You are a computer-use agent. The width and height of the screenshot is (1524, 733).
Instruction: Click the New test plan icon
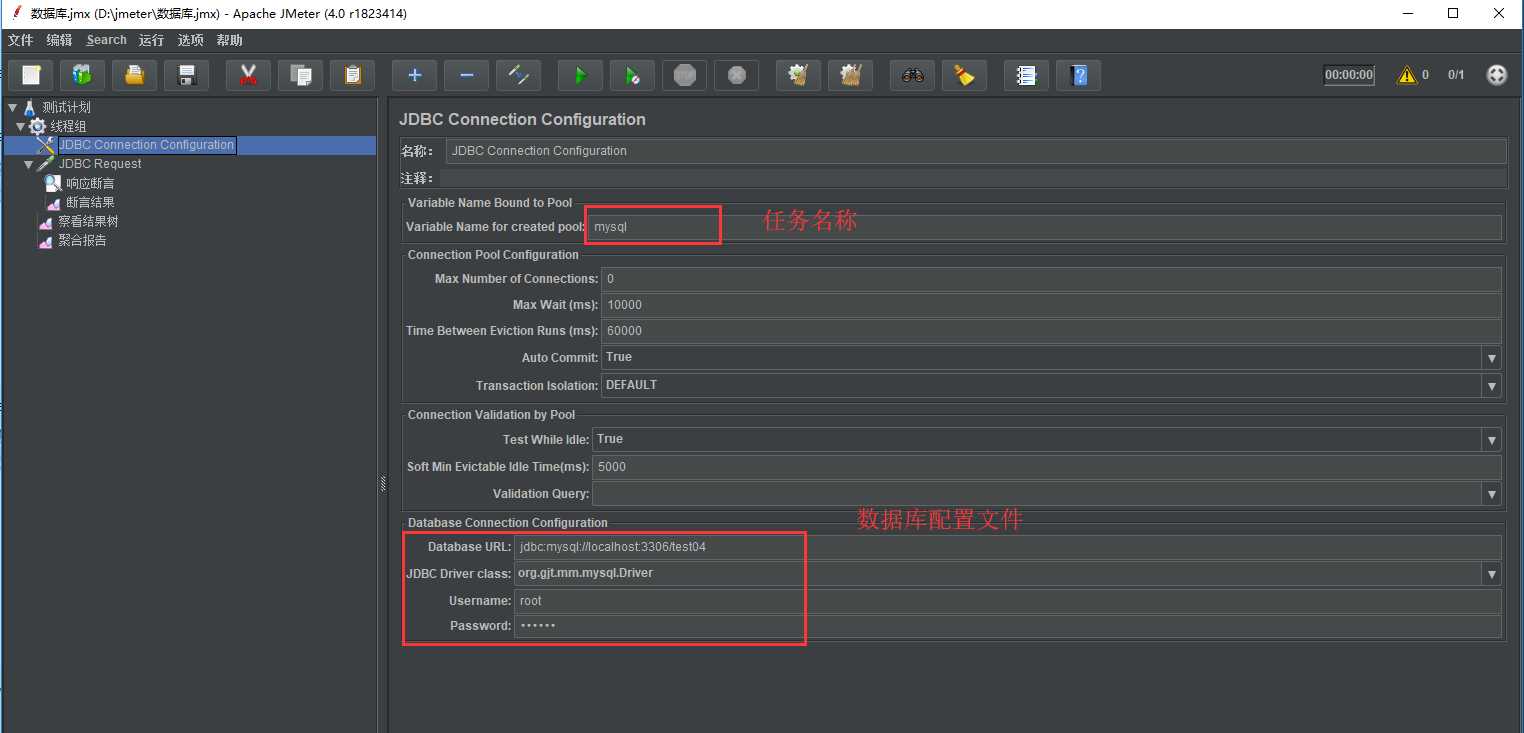pyautogui.click(x=31, y=75)
